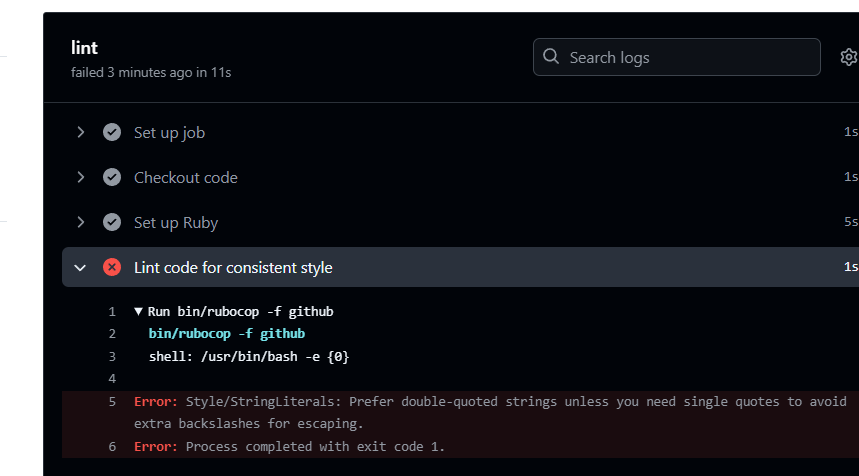Screen dimensions: 859x476
Task: Click the red failure icon for Lint step
Action: tap(112, 267)
